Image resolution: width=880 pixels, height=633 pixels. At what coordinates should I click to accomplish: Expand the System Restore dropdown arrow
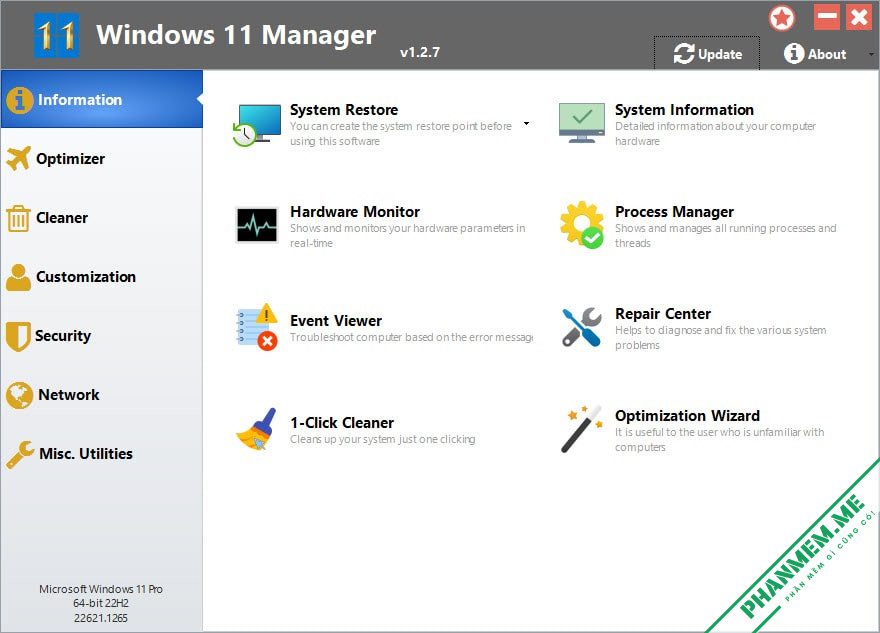click(526, 123)
